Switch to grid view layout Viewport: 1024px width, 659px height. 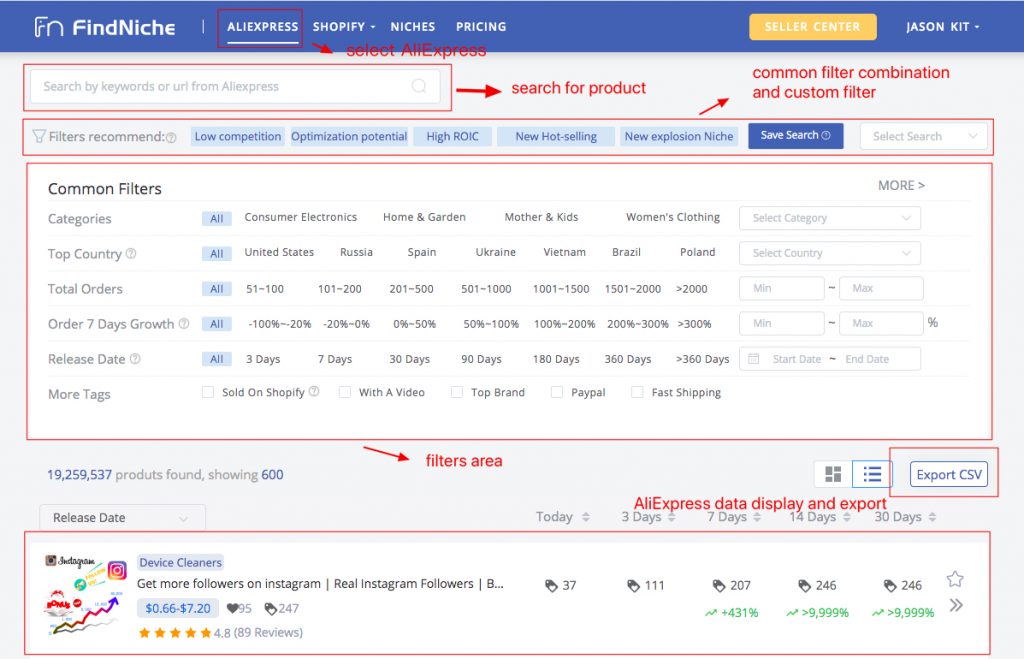tap(833, 474)
